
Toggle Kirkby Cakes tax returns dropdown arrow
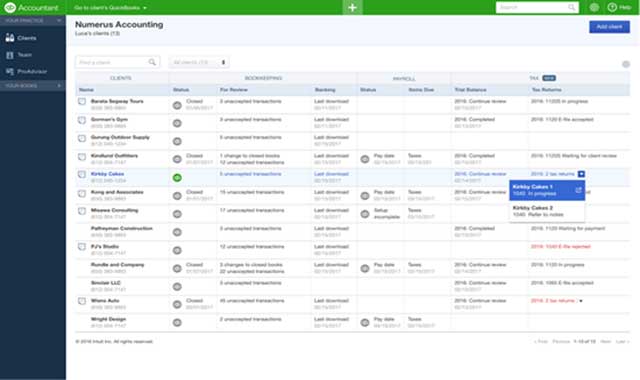tap(581, 174)
